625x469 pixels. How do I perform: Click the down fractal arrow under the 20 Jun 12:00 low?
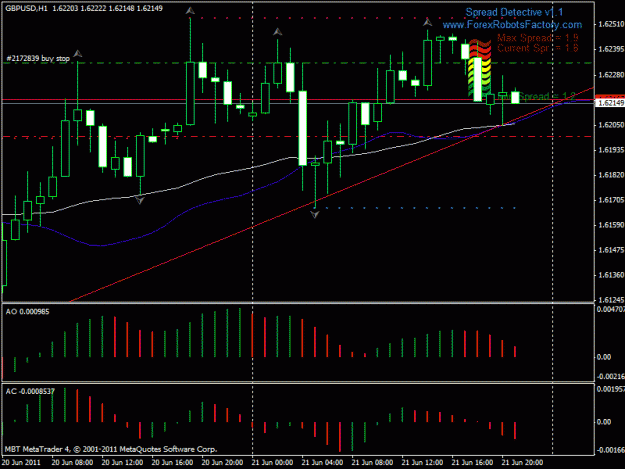tap(140, 200)
